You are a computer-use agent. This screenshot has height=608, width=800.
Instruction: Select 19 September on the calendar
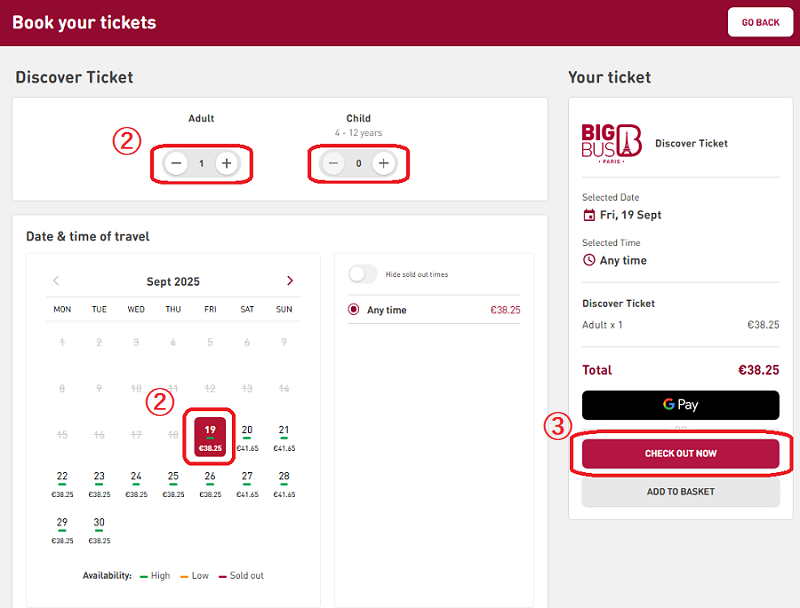(x=210, y=437)
